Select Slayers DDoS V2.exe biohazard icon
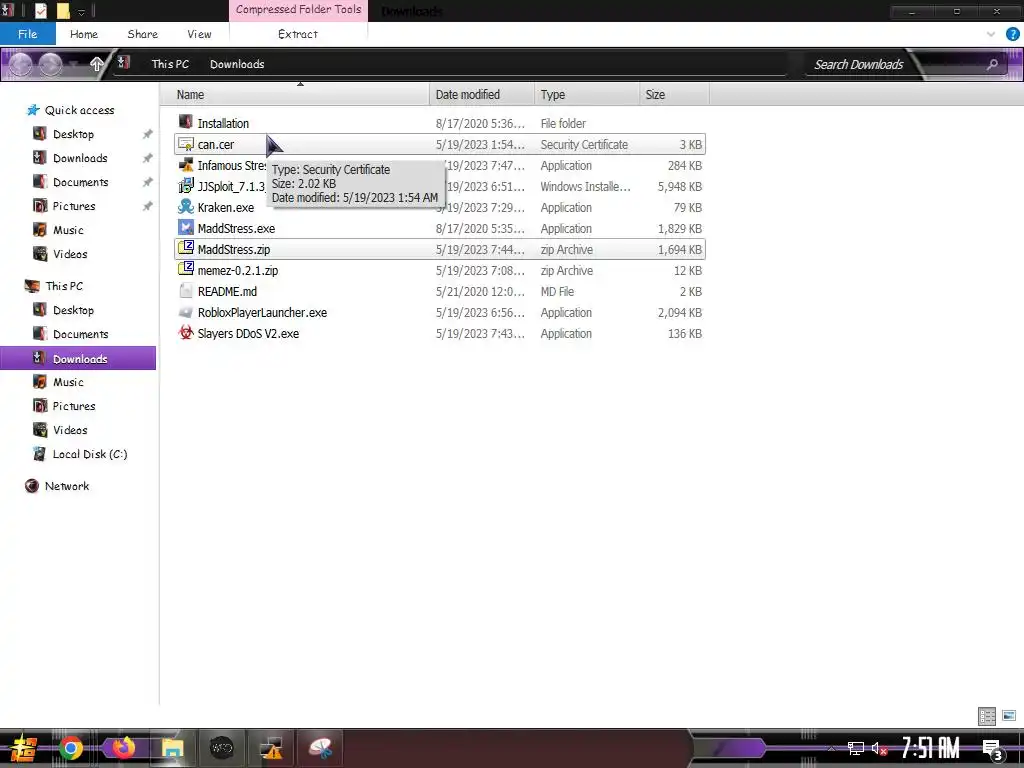Viewport: 1024px width, 768px height. 186,332
